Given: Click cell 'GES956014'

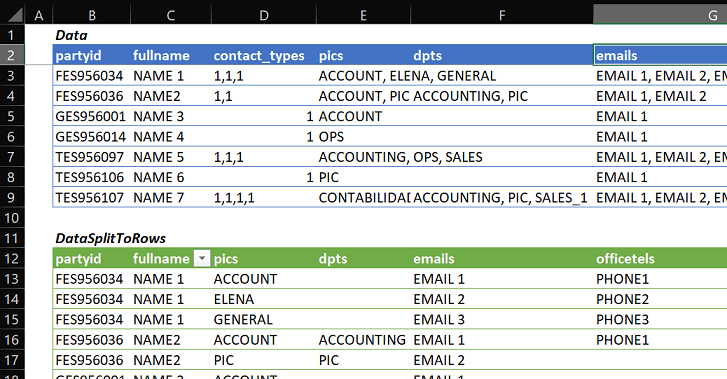Looking at the screenshot, I should (x=92, y=137).
